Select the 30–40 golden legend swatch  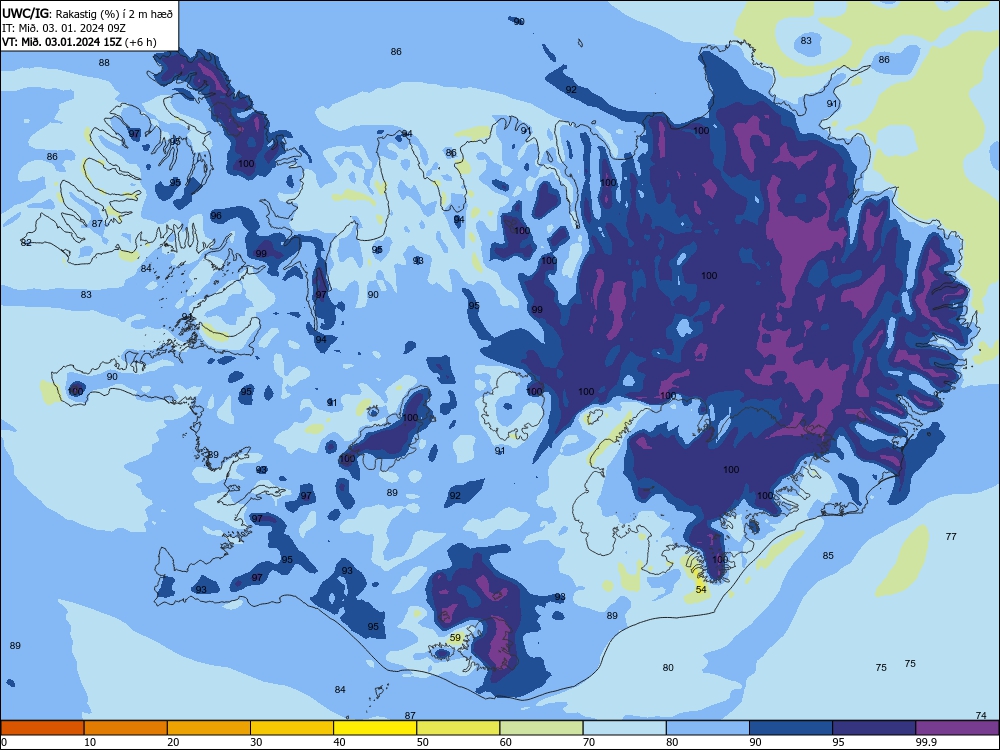tap(292, 728)
